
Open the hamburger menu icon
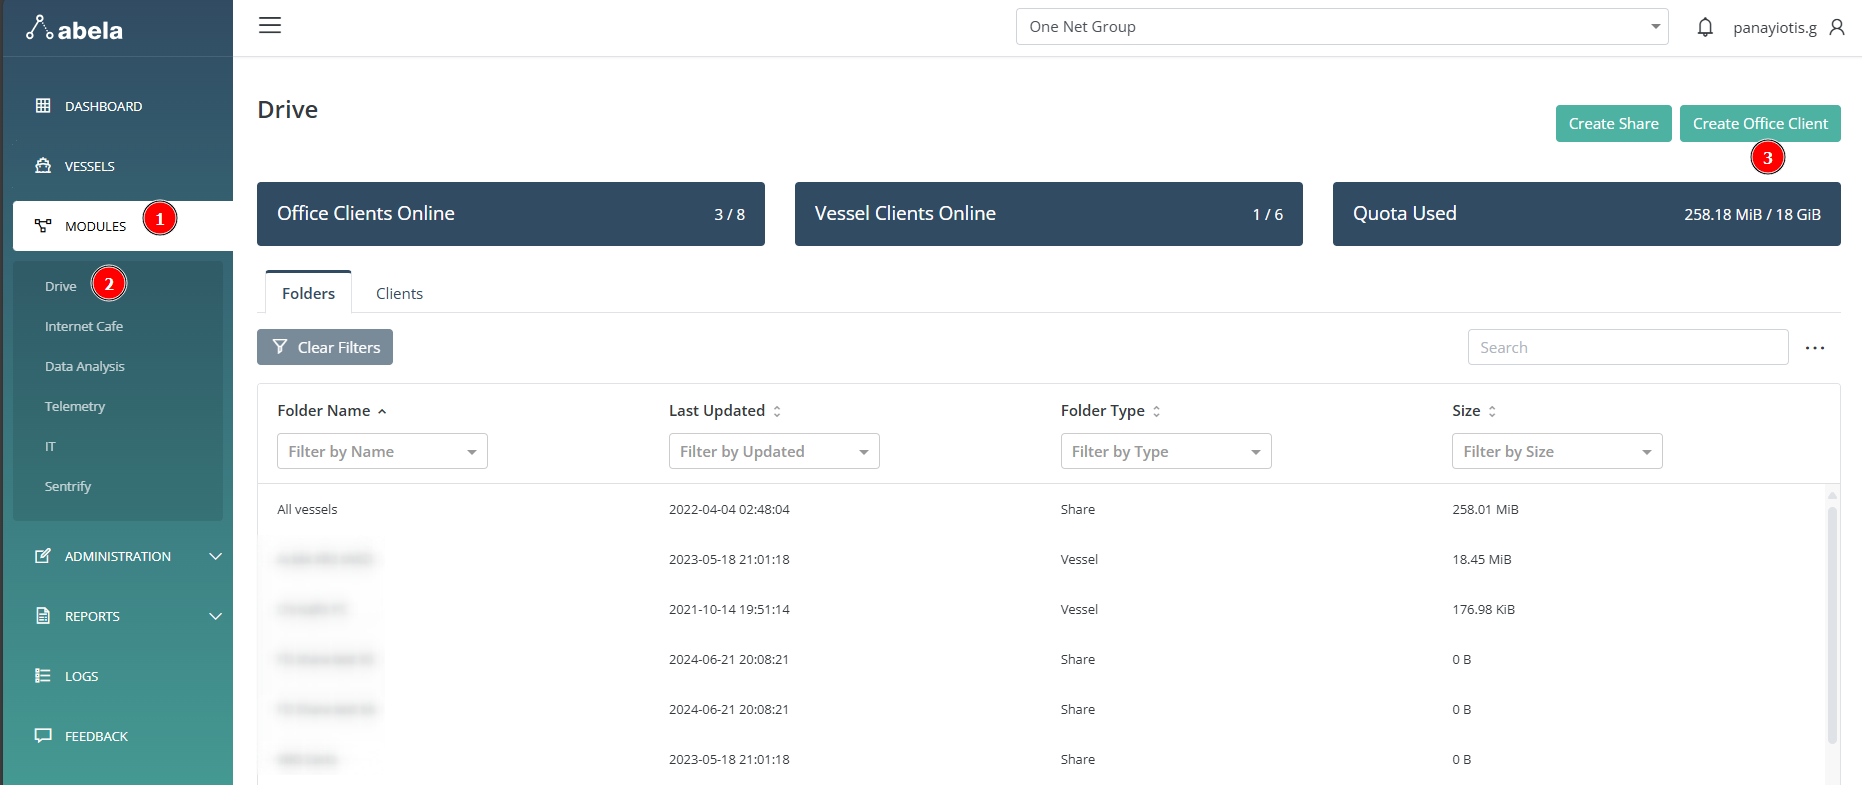[x=270, y=26]
